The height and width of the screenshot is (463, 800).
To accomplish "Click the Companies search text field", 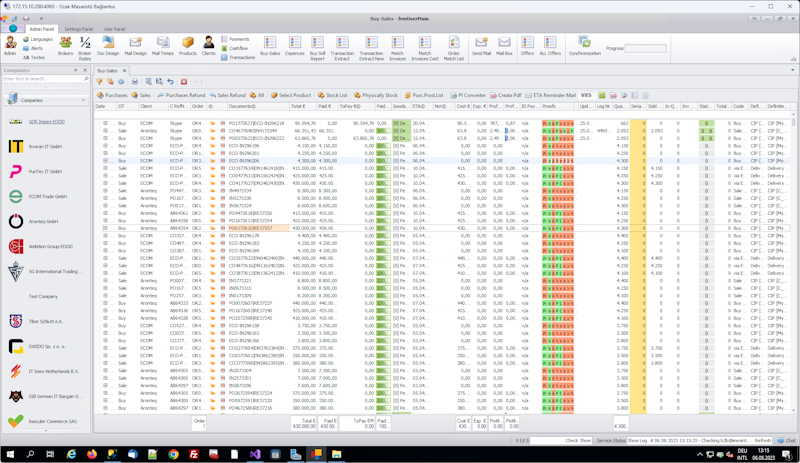I will [x=43, y=79].
